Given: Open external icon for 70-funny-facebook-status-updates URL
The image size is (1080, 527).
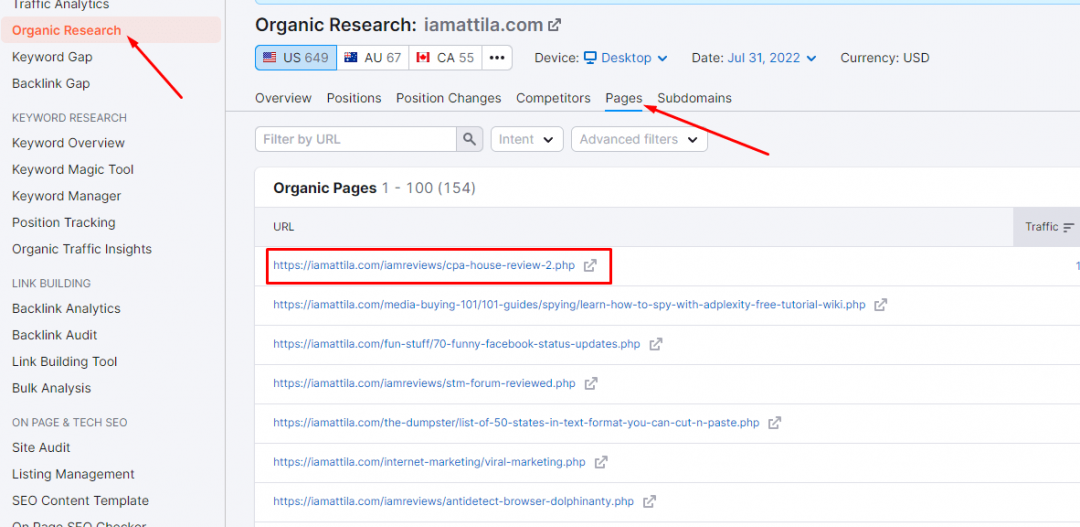Looking at the screenshot, I should click(655, 344).
